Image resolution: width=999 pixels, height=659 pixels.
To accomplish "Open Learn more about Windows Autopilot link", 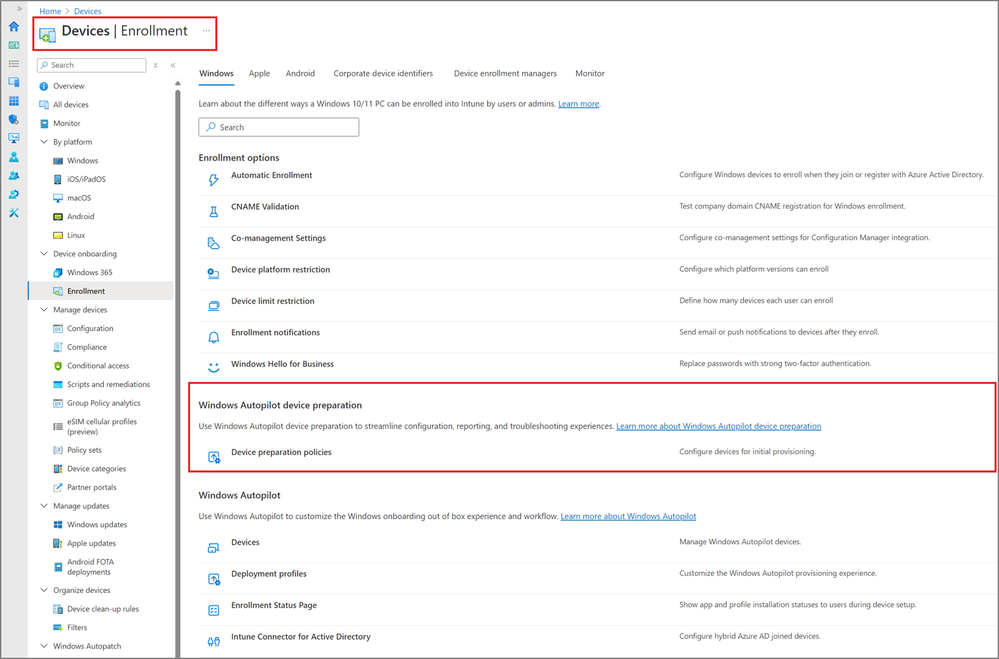I will pos(628,516).
